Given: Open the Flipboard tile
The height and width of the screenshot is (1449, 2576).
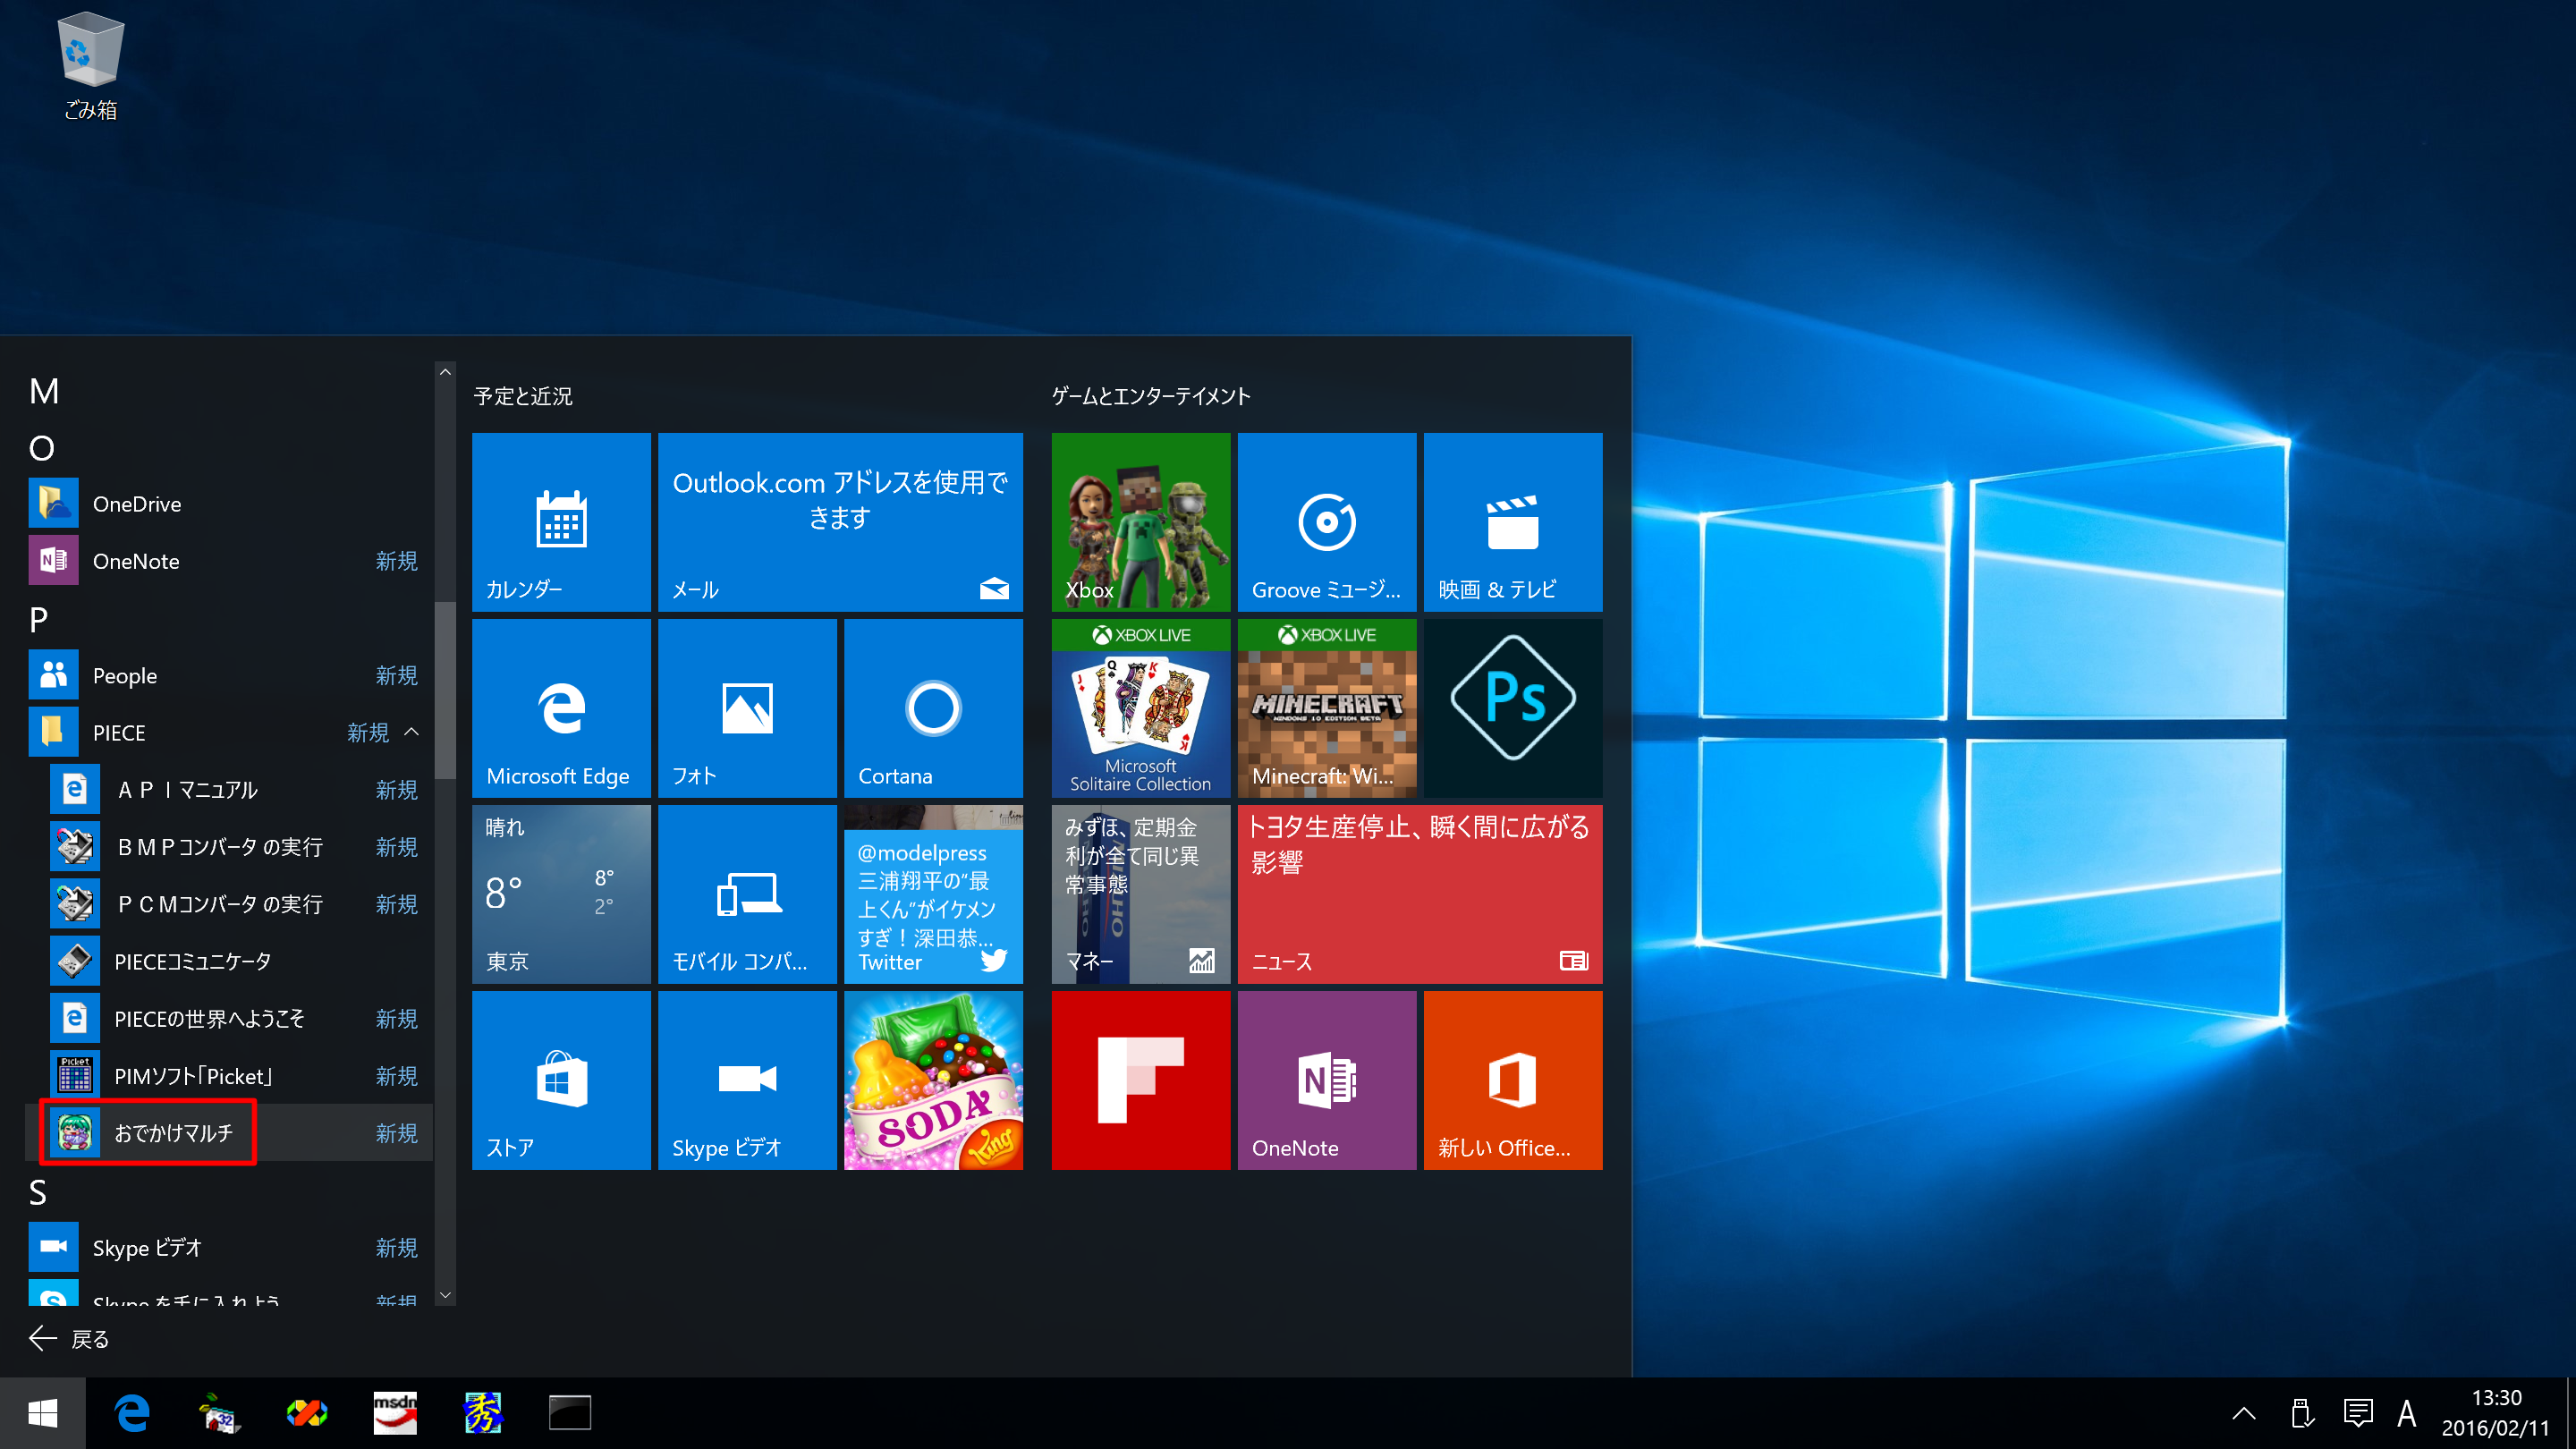Looking at the screenshot, I should click(x=1140, y=1079).
